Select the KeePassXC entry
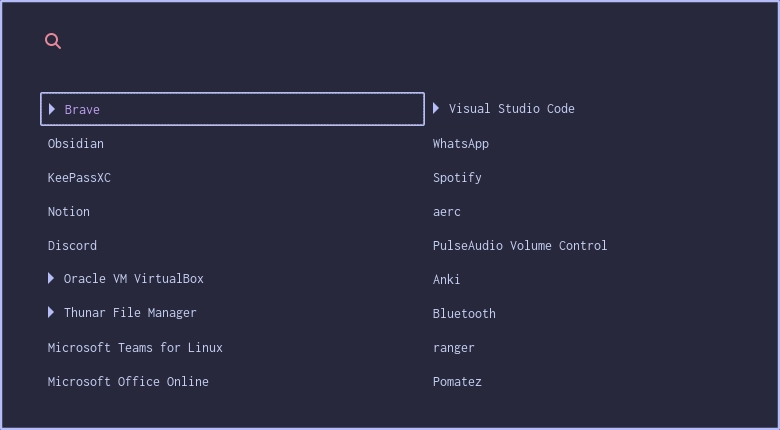Screen dimensions: 780x430 tap(79, 178)
